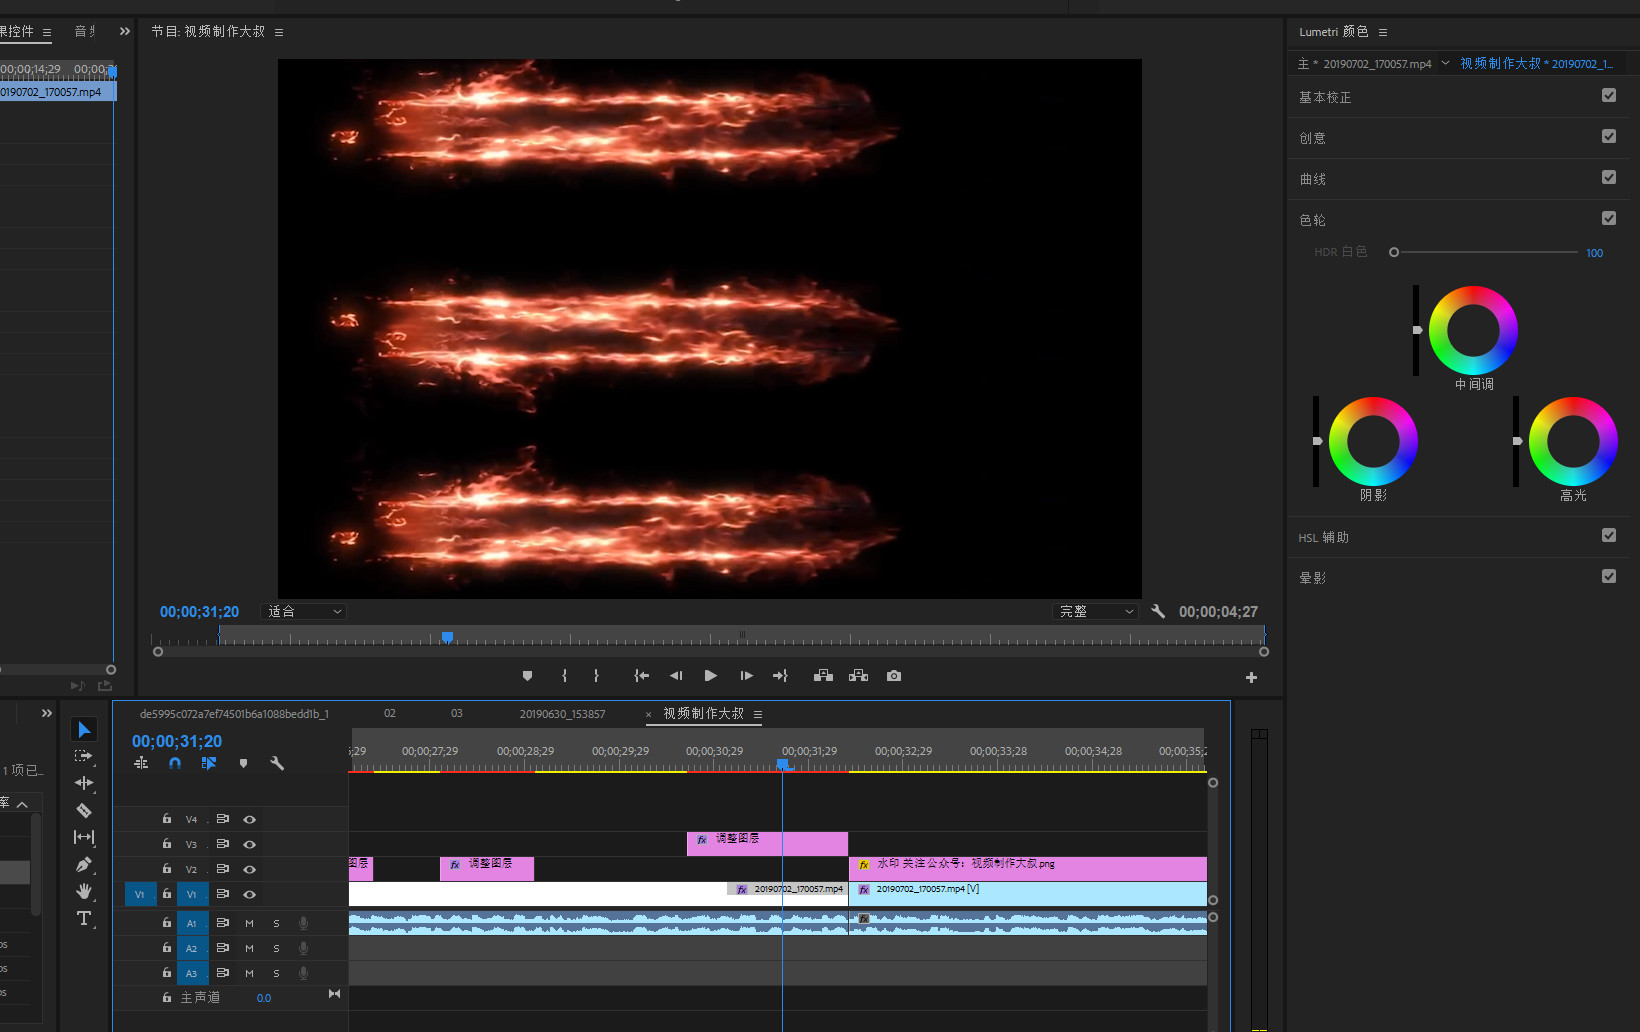Open Lumetri 颜色 panel menu

[x=1383, y=32]
